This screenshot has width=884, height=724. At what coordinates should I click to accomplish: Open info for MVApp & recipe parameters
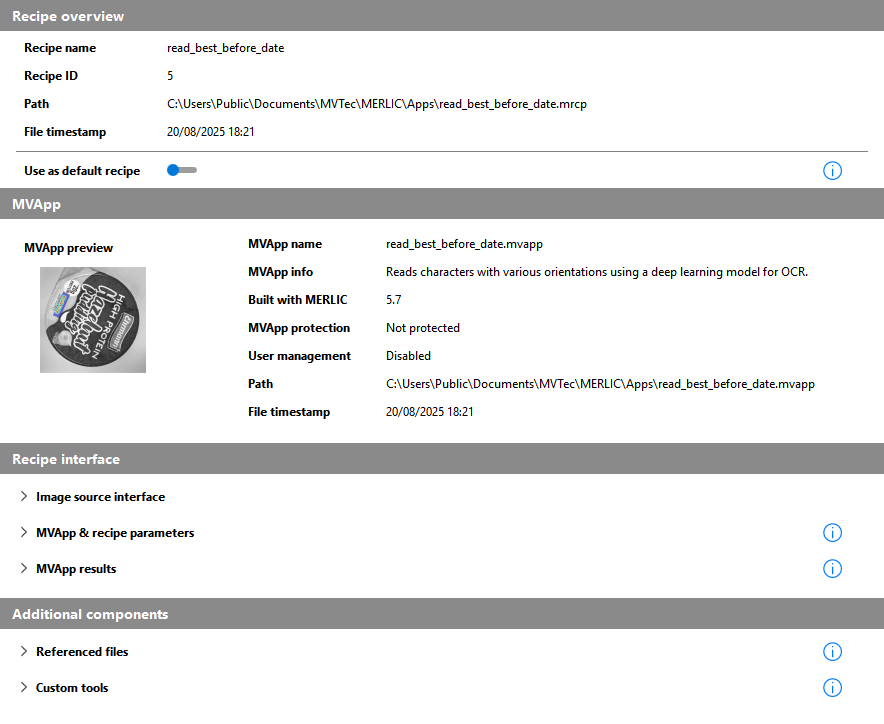(832, 533)
